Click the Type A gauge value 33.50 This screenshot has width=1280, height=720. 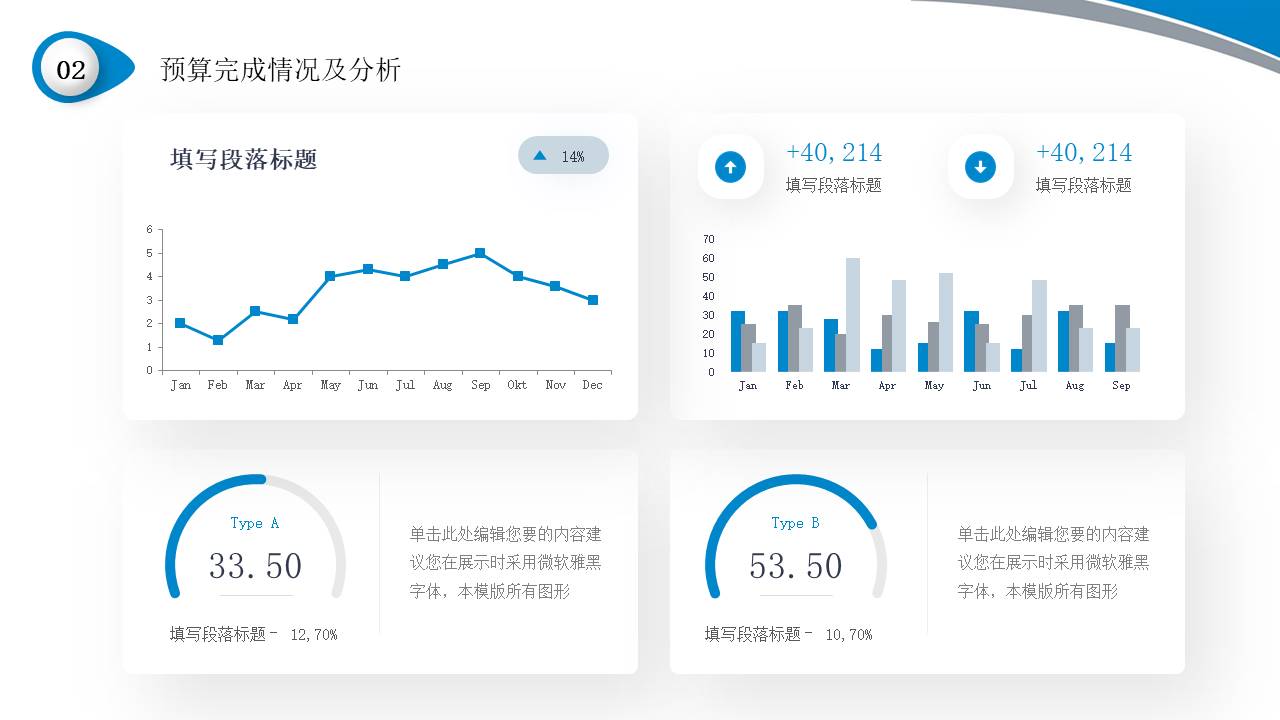tap(255, 566)
